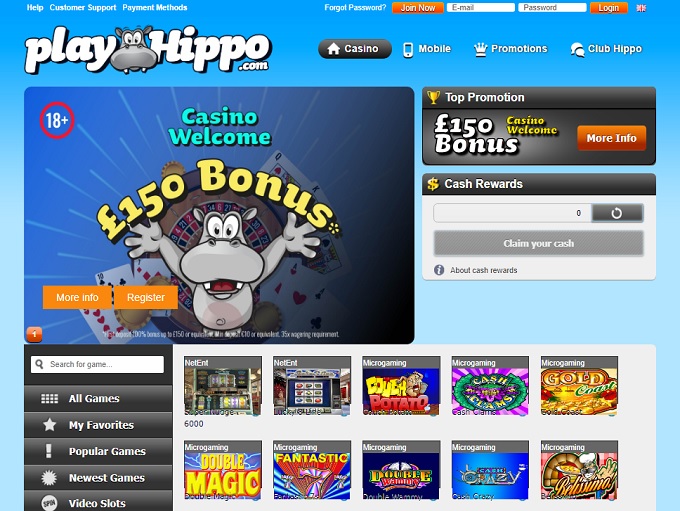680x511 pixels.
Task: Click the Forgot Password link
Action: [355, 8]
